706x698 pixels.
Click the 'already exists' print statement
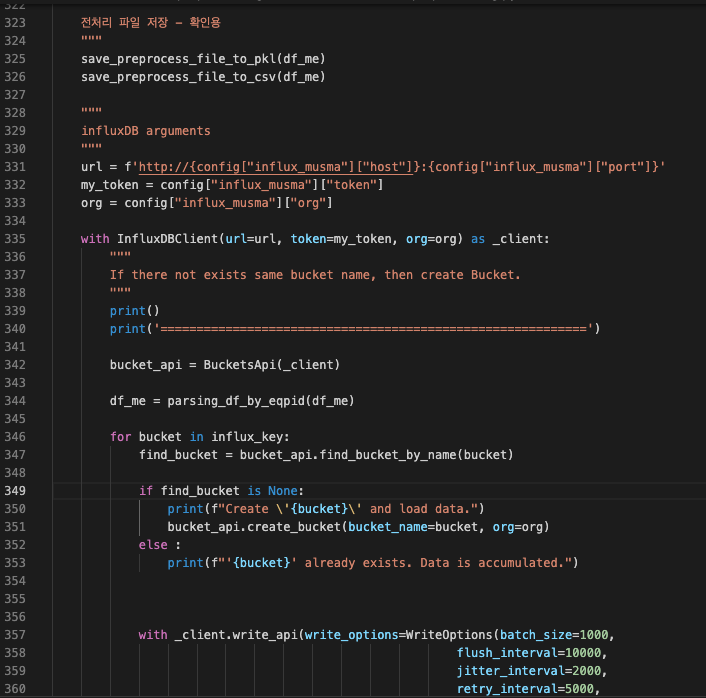(373, 563)
